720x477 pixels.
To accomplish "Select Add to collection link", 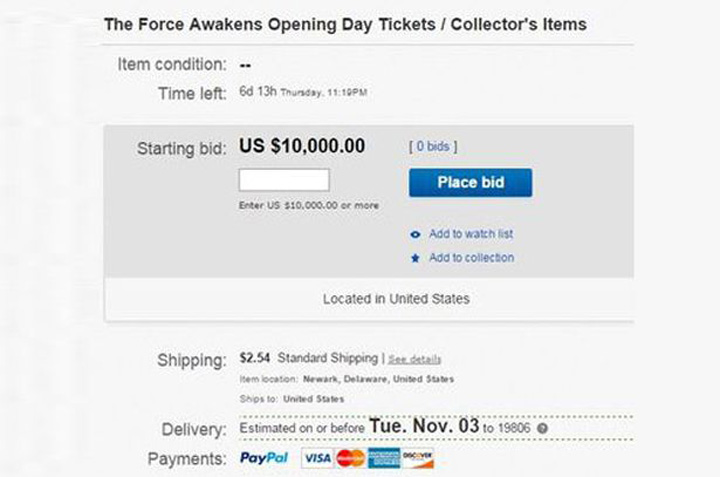I will [472, 258].
